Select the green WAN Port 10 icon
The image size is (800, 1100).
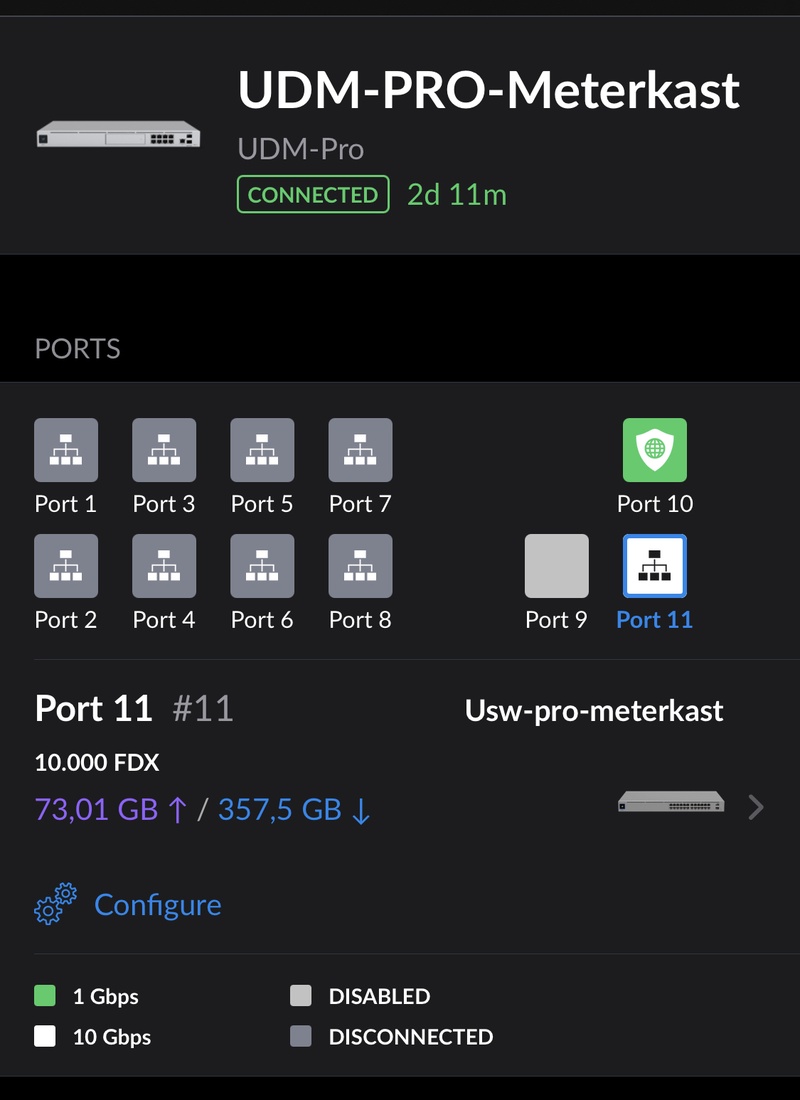pyautogui.click(x=654, y=450)
